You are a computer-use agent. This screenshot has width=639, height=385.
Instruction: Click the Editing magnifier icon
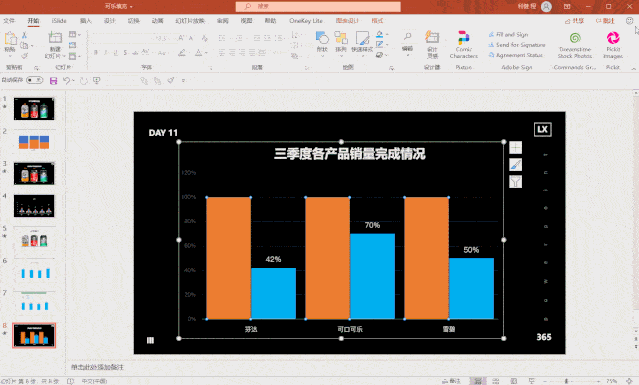(x=407, y=37)
